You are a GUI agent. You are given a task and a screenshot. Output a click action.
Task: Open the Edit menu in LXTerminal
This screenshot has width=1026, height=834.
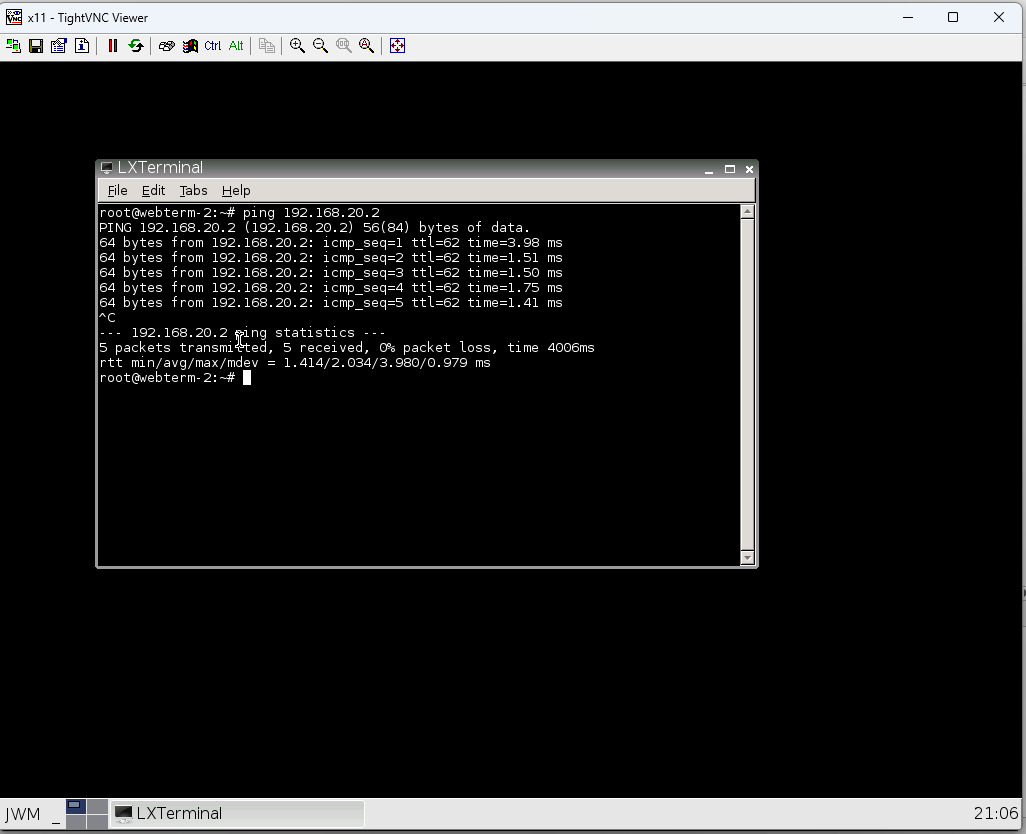(x=153, y=191)
